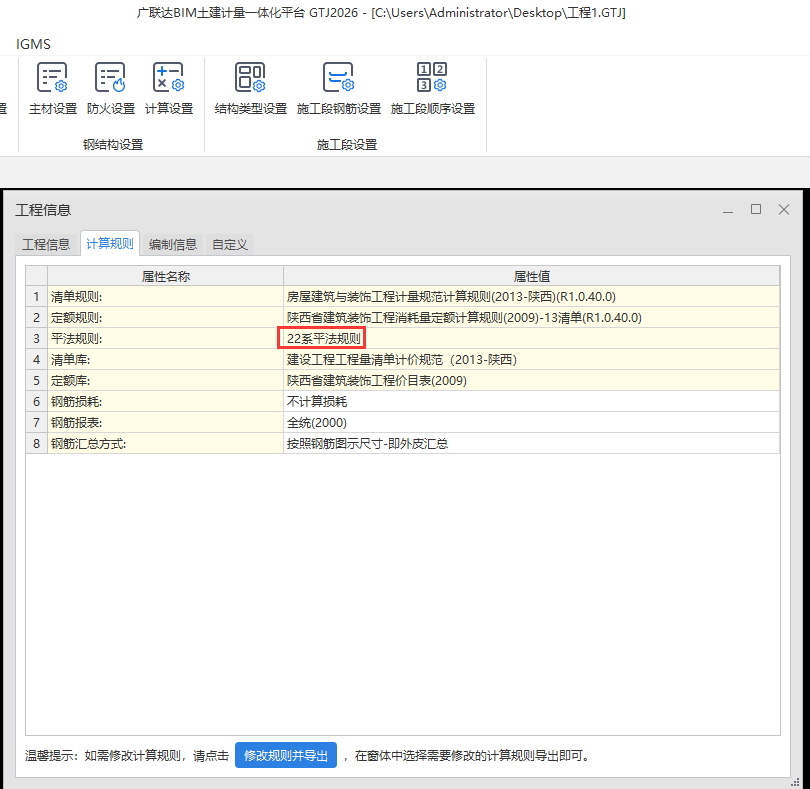Select row number 1 header
This screenshot has width=810, height=789.
point(37,297)
